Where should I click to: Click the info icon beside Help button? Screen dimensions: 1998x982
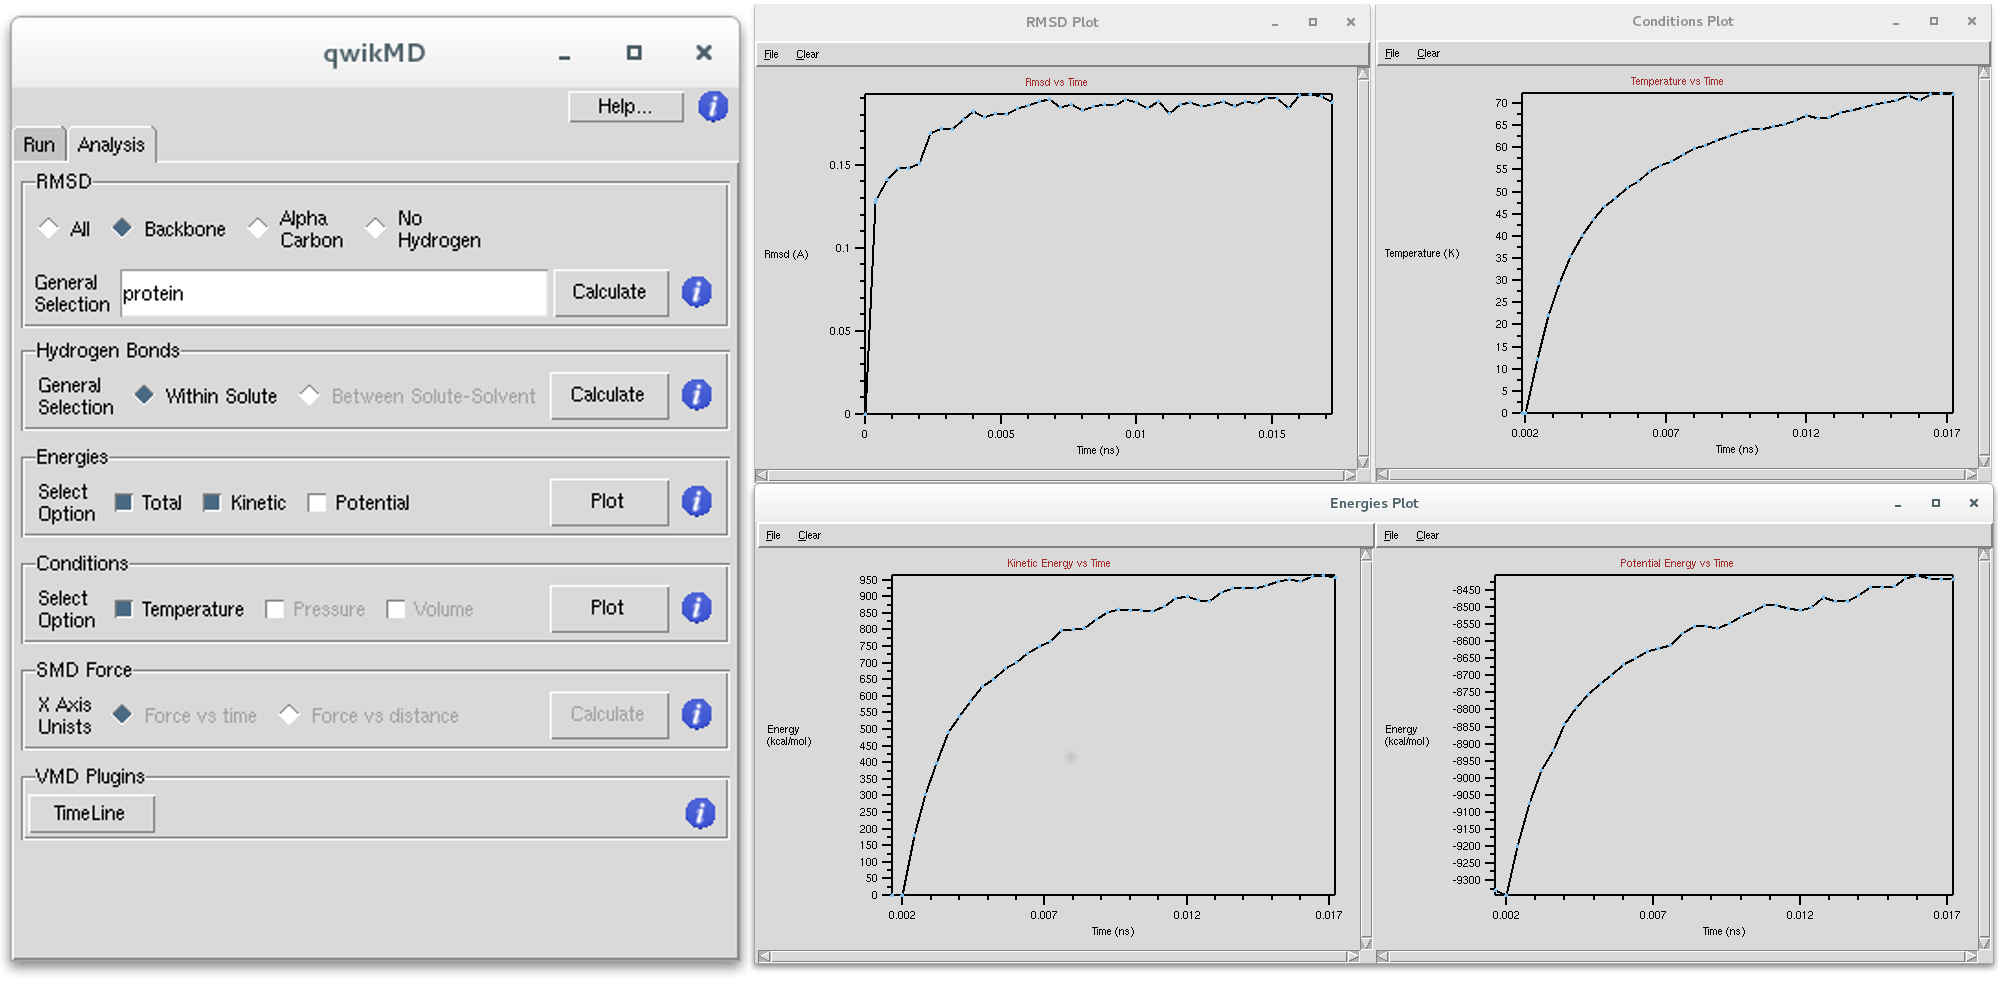(x=712, y=106)
